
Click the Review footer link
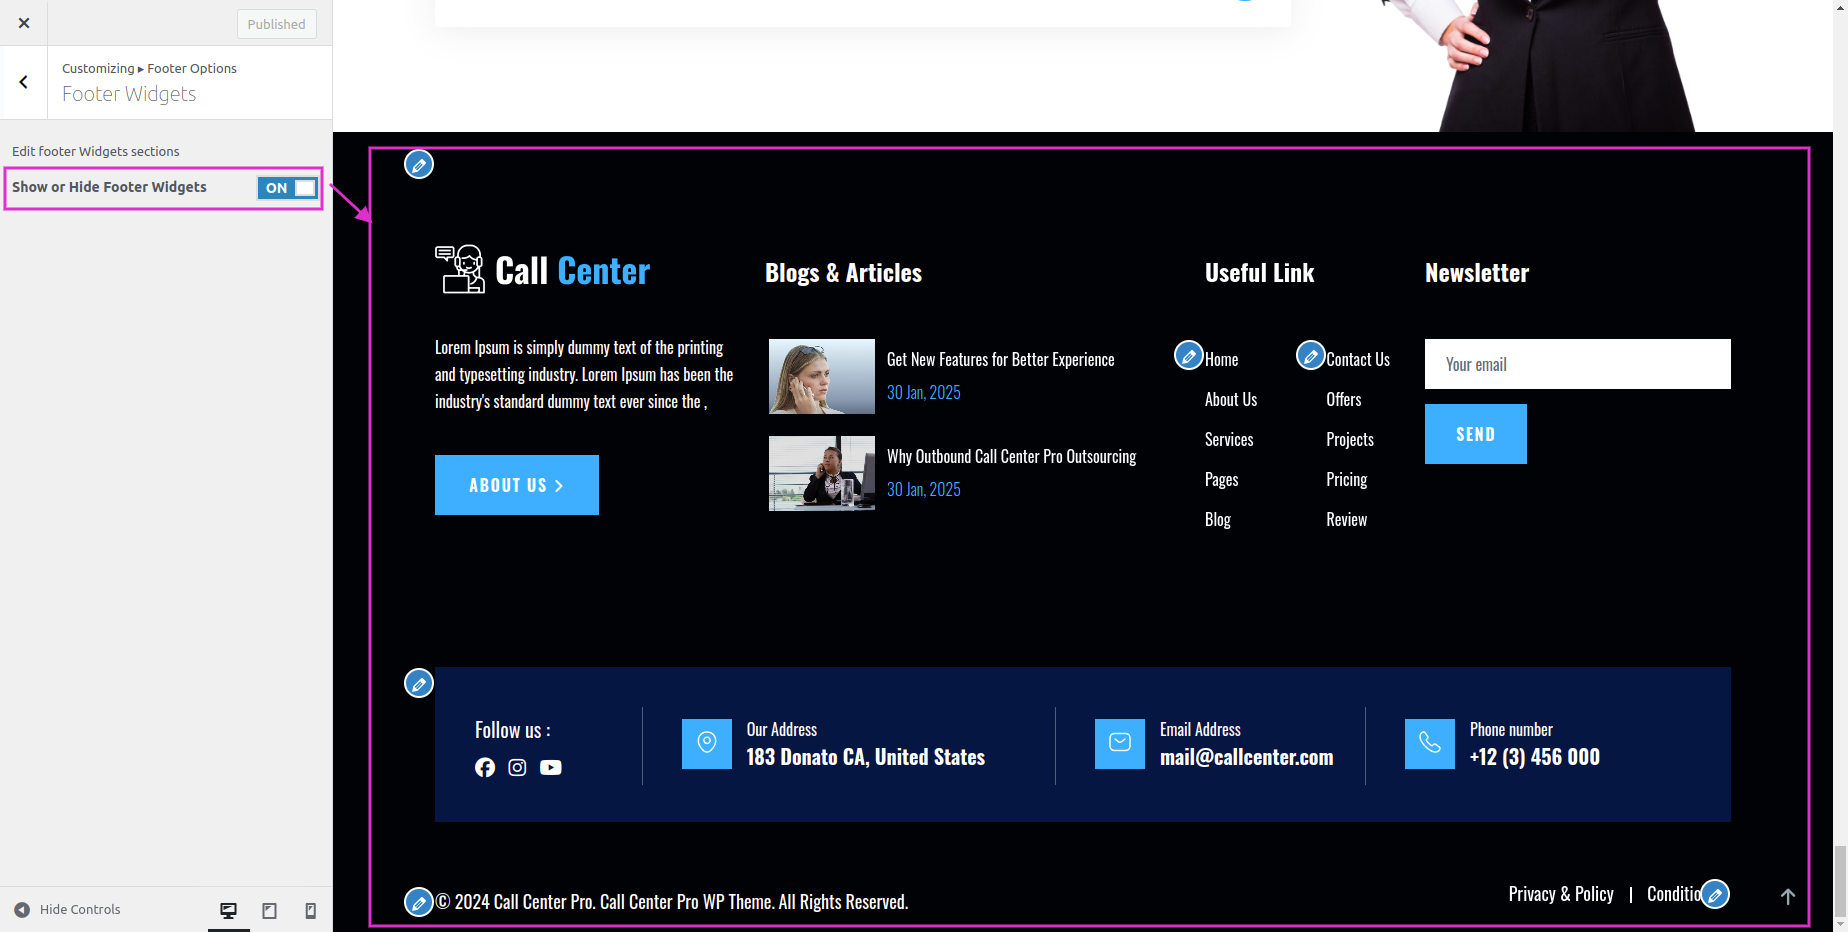(x=1347, y=519)
